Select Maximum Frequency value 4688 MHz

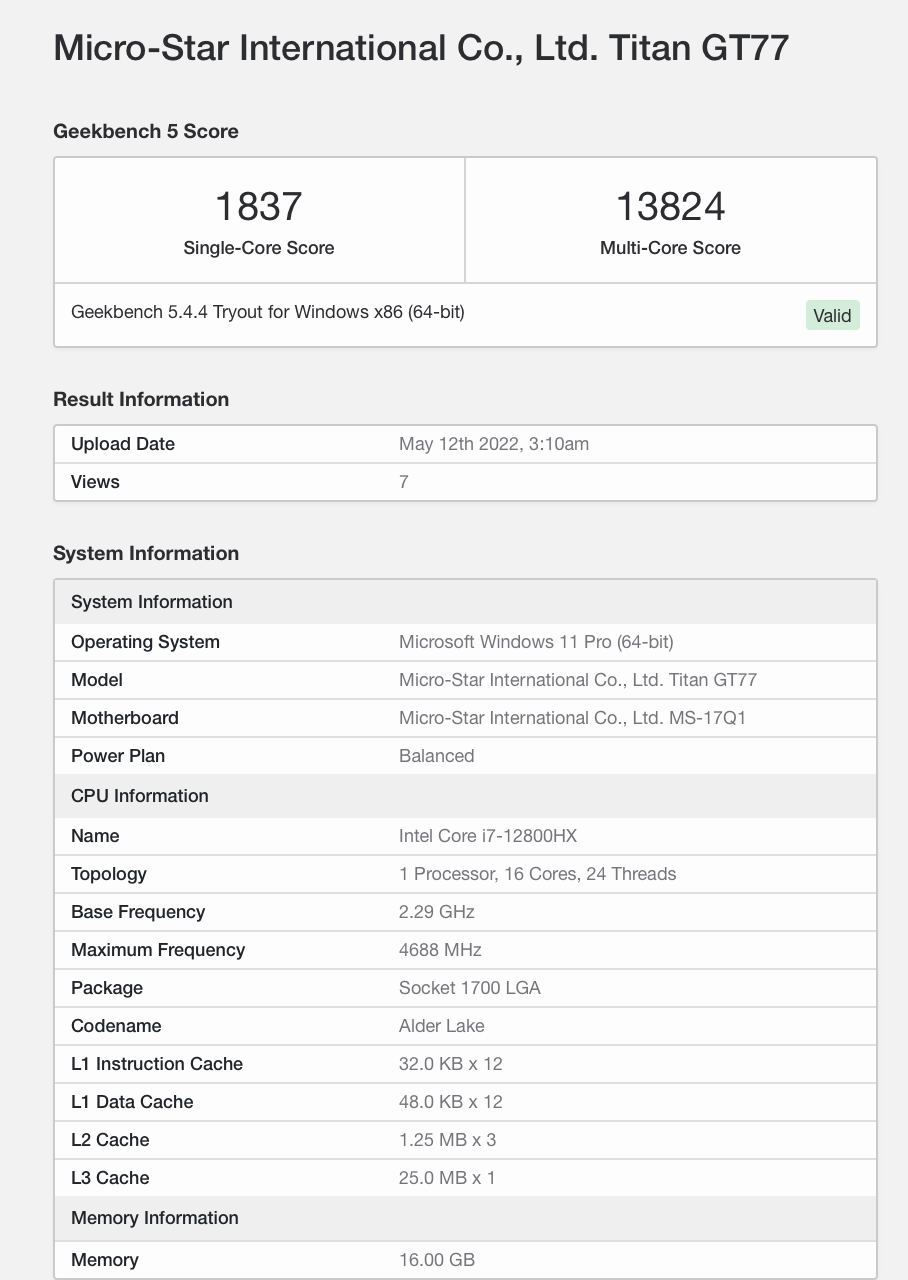[440, 950]
